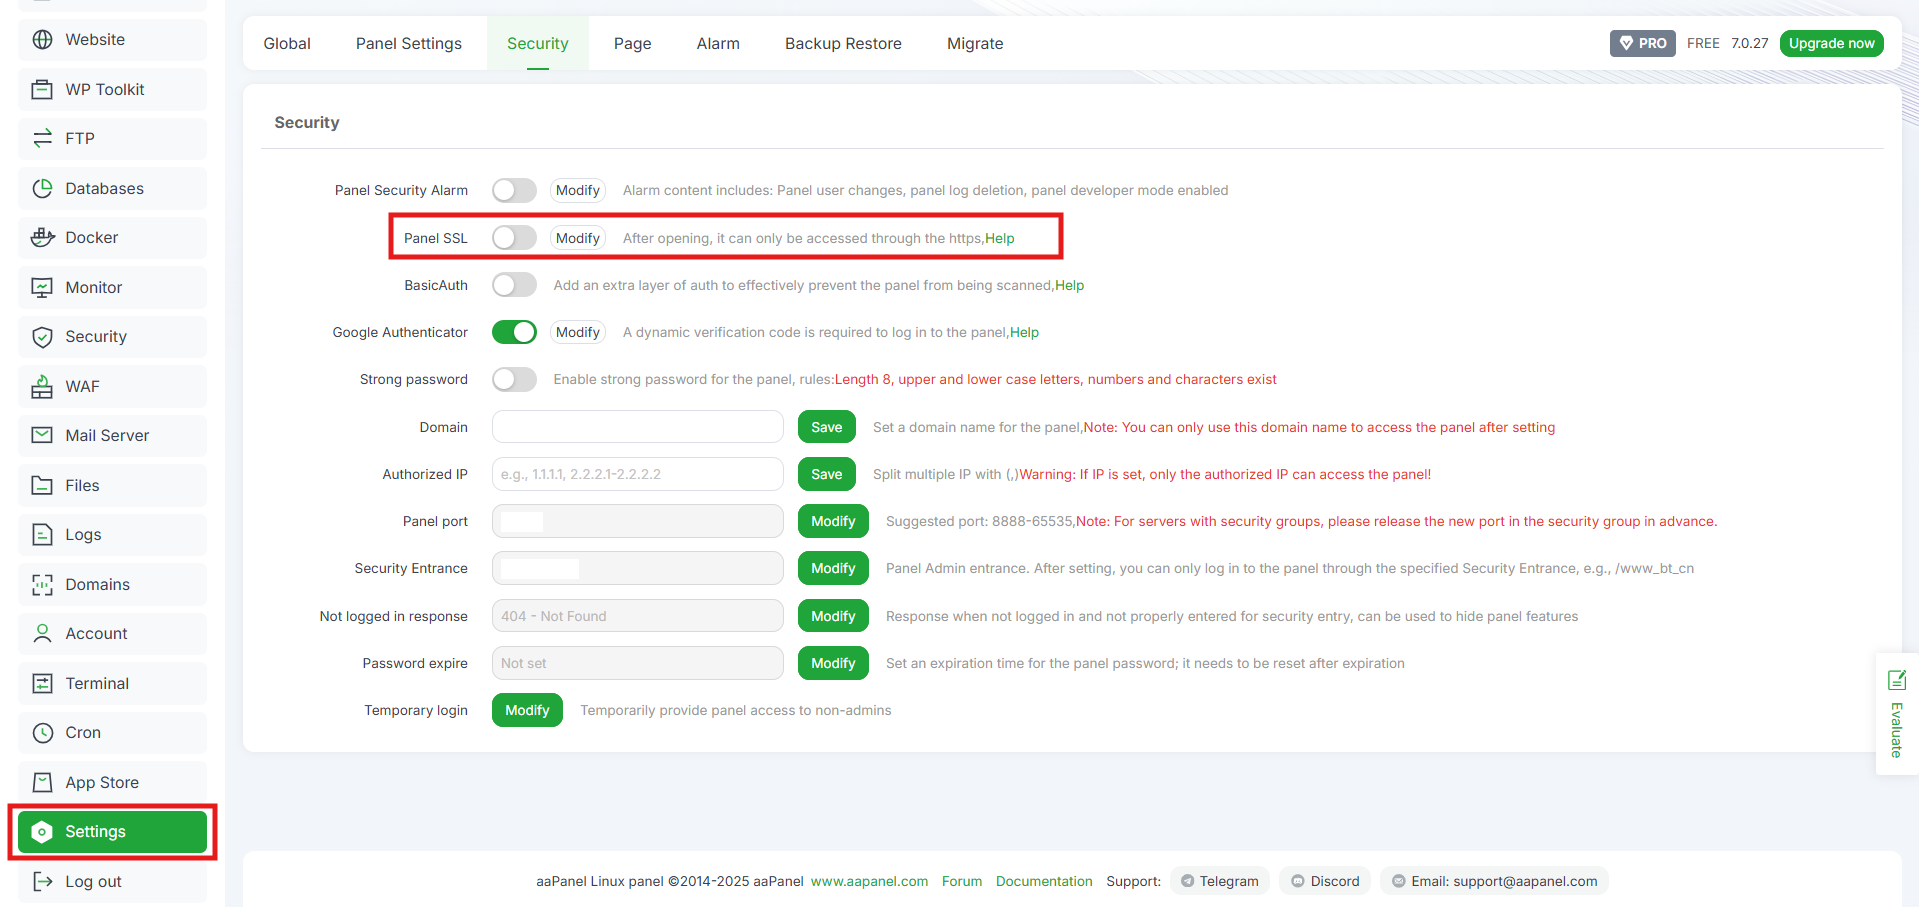Focus the Authorized IP input field

(638, 474)
